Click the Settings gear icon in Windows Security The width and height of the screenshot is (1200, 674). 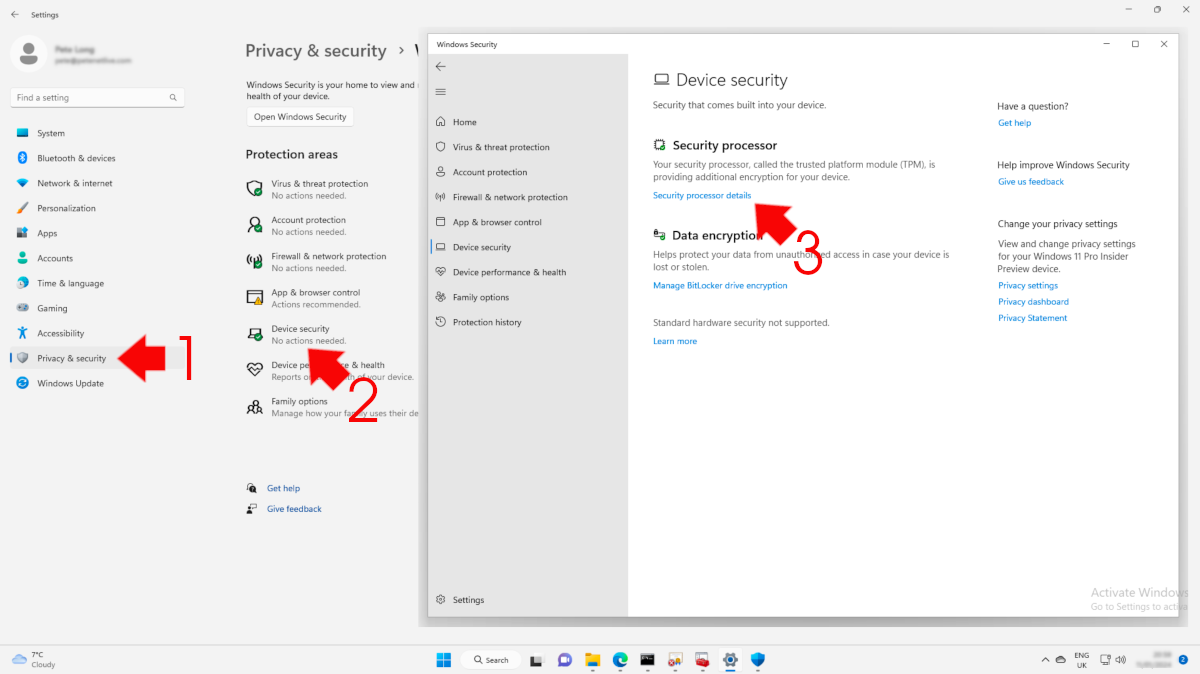click(x=440, y=600)
